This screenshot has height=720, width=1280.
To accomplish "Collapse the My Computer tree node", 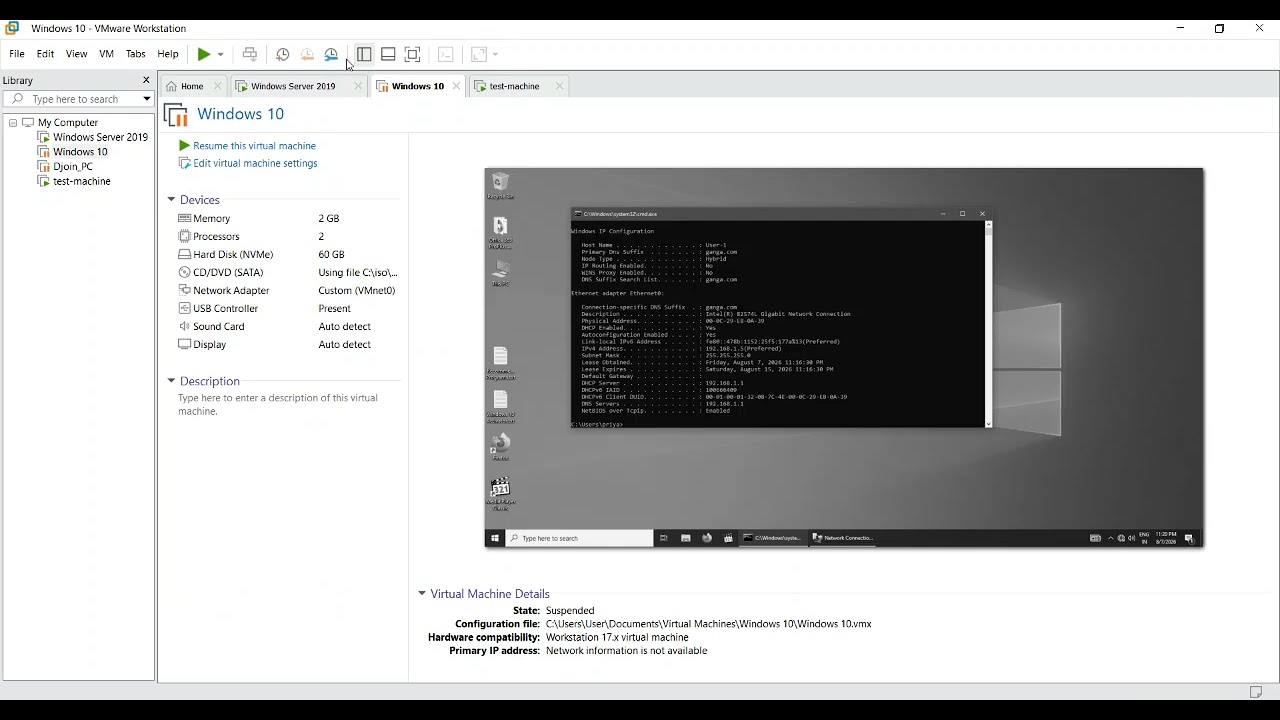I will point(13,123).
